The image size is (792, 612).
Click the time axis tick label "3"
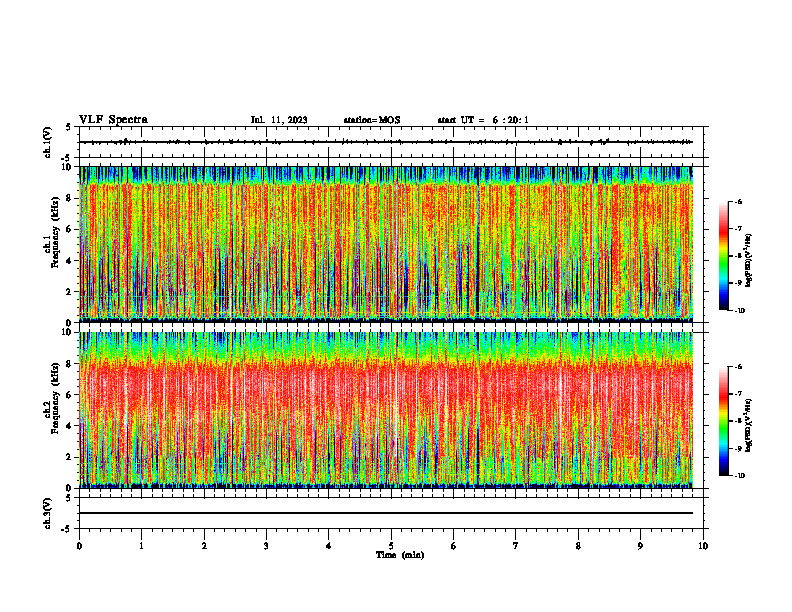pyautogui.click(x=266, y=546)
